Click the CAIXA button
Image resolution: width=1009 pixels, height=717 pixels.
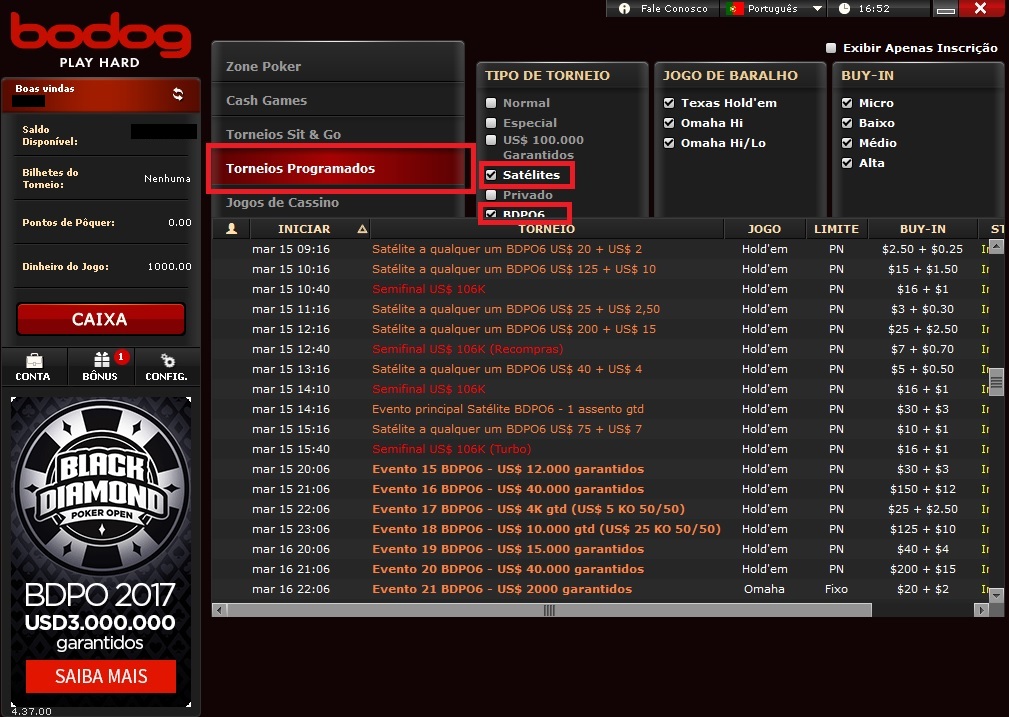coord(100,319)
